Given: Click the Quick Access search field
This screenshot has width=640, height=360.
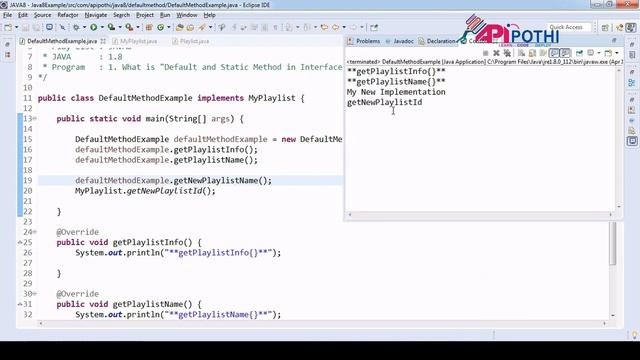Looking at the screenshot, I should (569, 27).
